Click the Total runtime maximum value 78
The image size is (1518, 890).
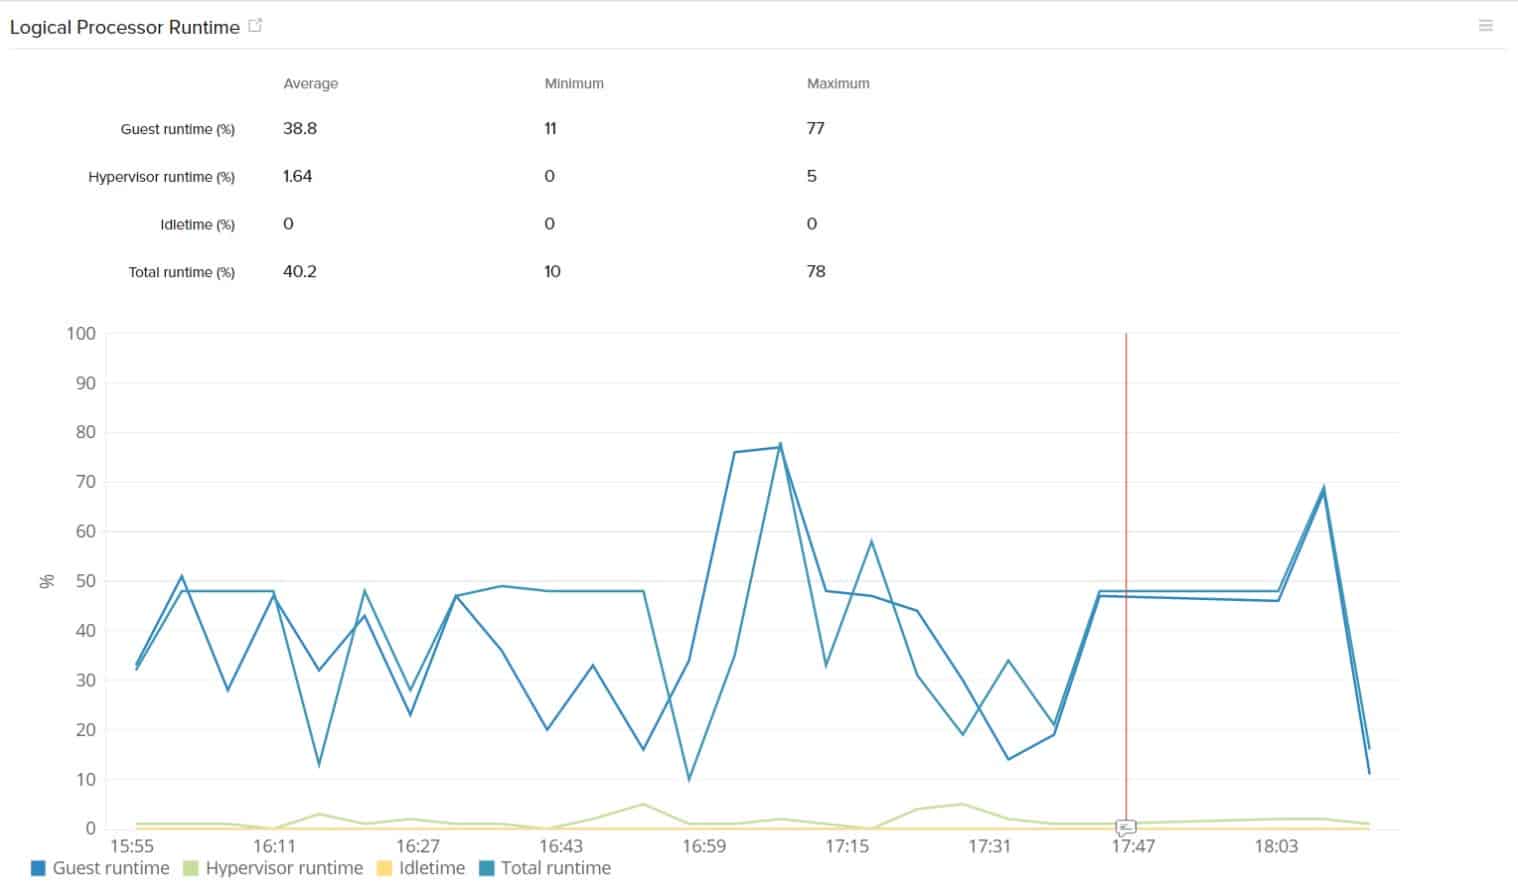(x=816, y=271)
